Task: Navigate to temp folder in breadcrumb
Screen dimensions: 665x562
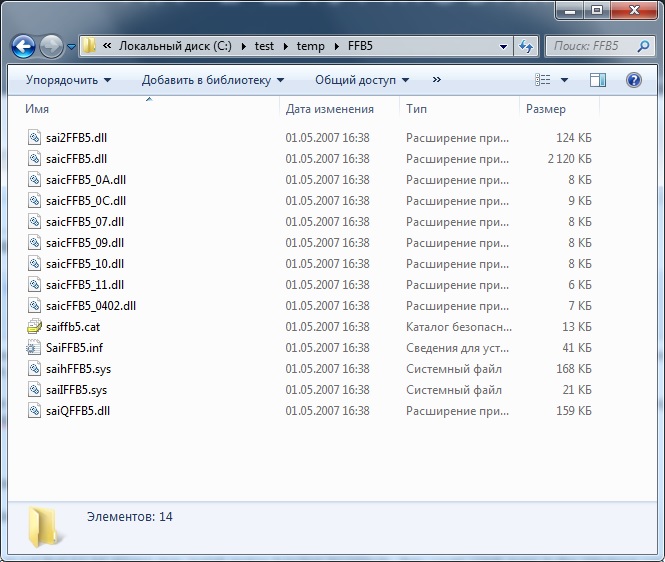Action: pyautogui.click(x=310, y=46)
